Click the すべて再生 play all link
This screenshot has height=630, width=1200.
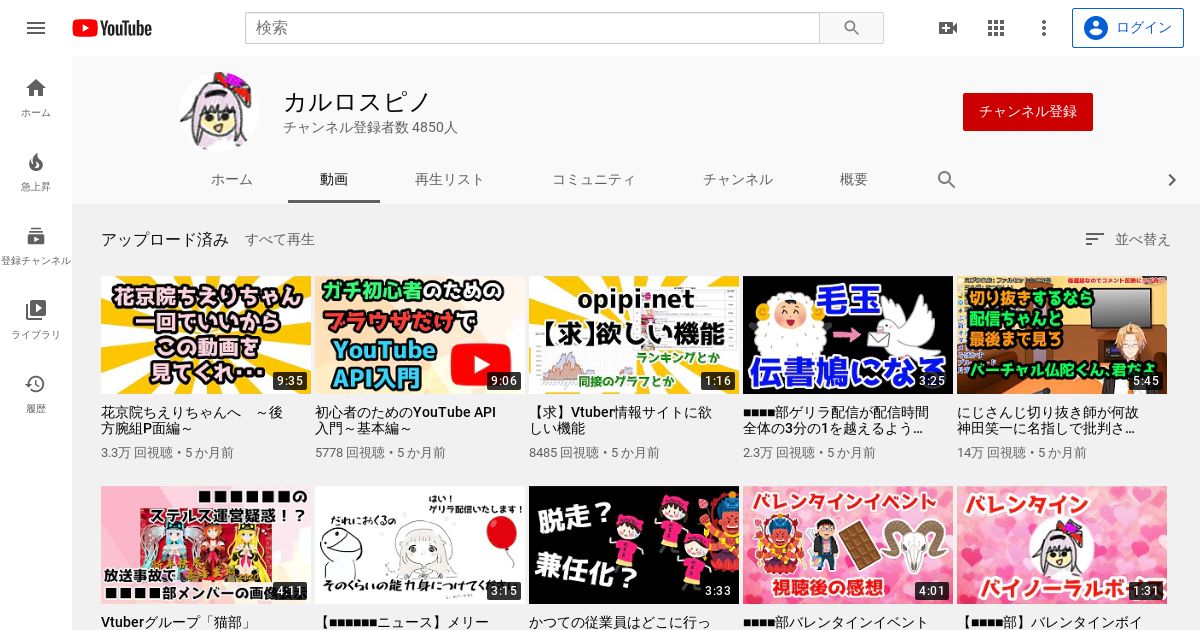[280, 240]
